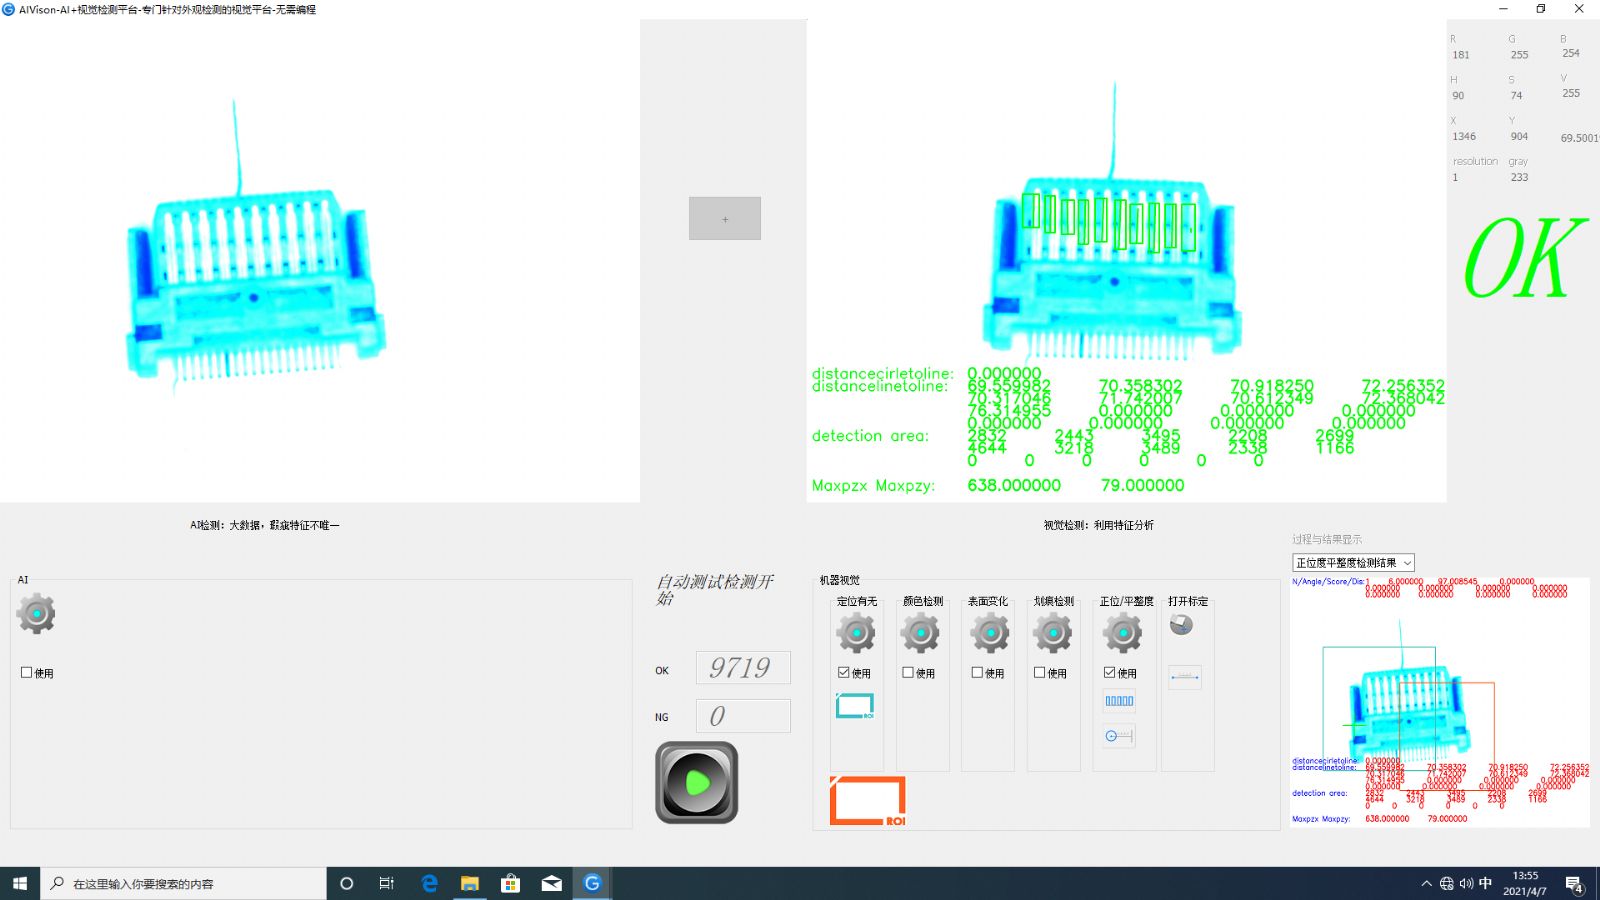
Task: Click the OK count field showing 9719
Action: [742, 668]
